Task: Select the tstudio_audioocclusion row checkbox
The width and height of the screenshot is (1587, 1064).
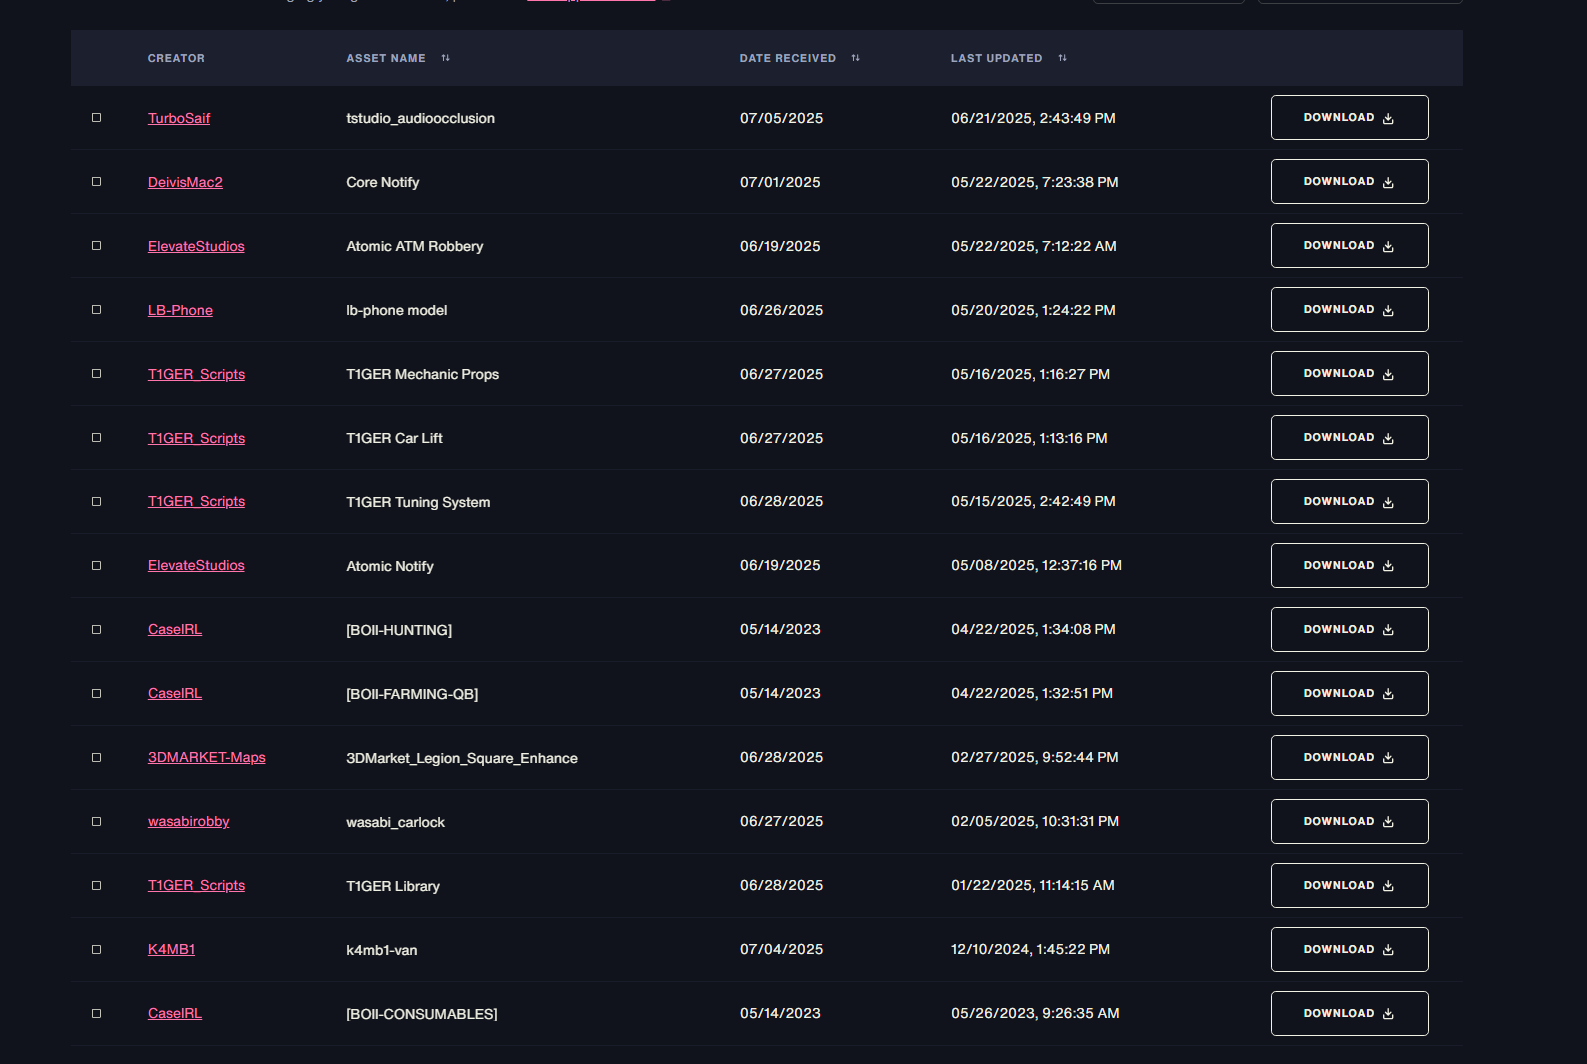Action: pyautogui.click(x=97, y=118)
